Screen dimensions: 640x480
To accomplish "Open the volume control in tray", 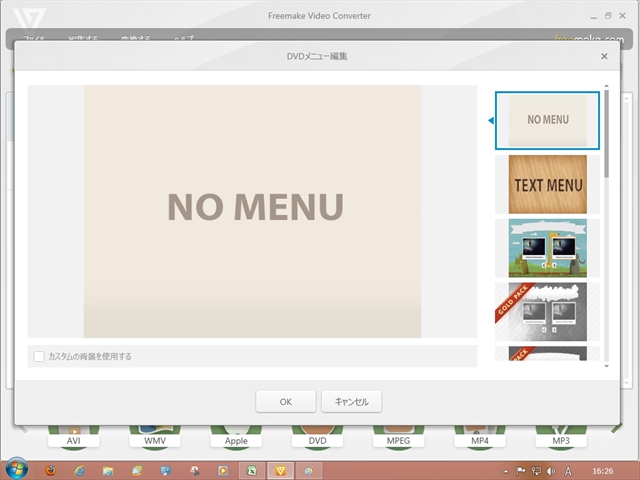I will click(552, 469).
